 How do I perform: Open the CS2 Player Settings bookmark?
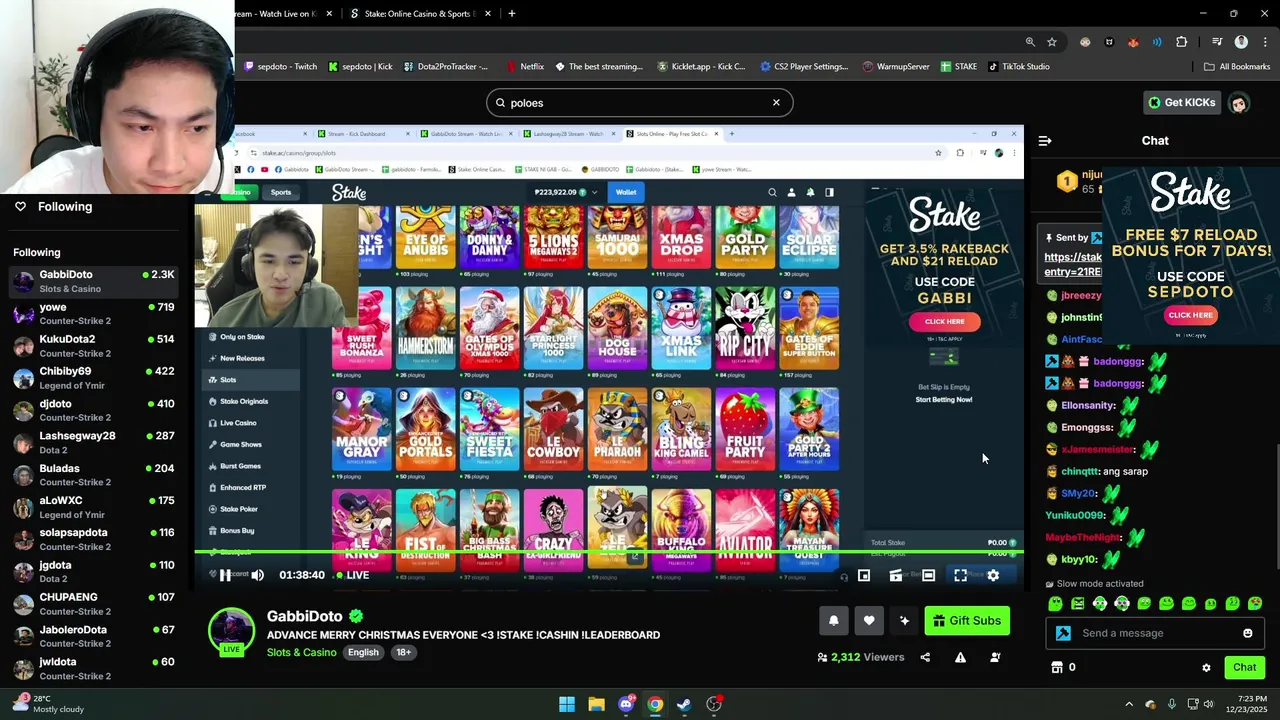click(x=804, y=67)
